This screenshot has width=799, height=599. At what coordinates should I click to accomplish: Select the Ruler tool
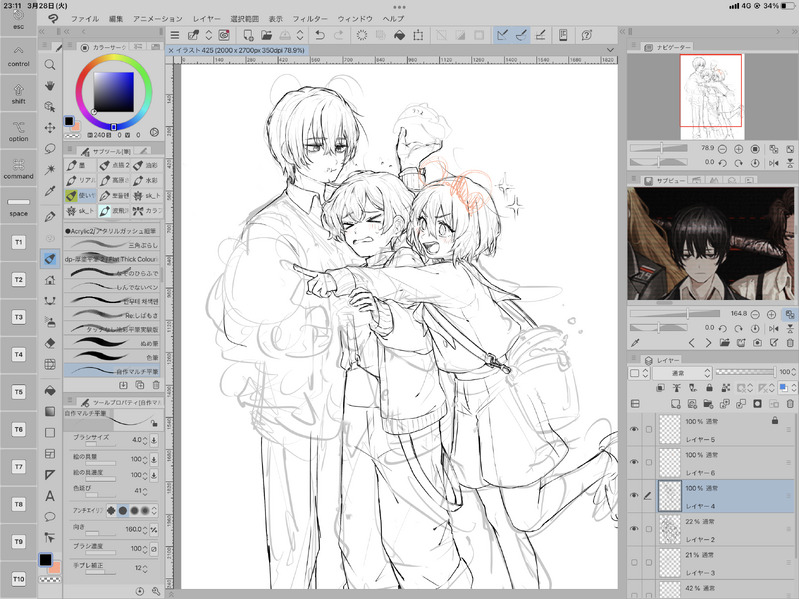tap(49, 475)
